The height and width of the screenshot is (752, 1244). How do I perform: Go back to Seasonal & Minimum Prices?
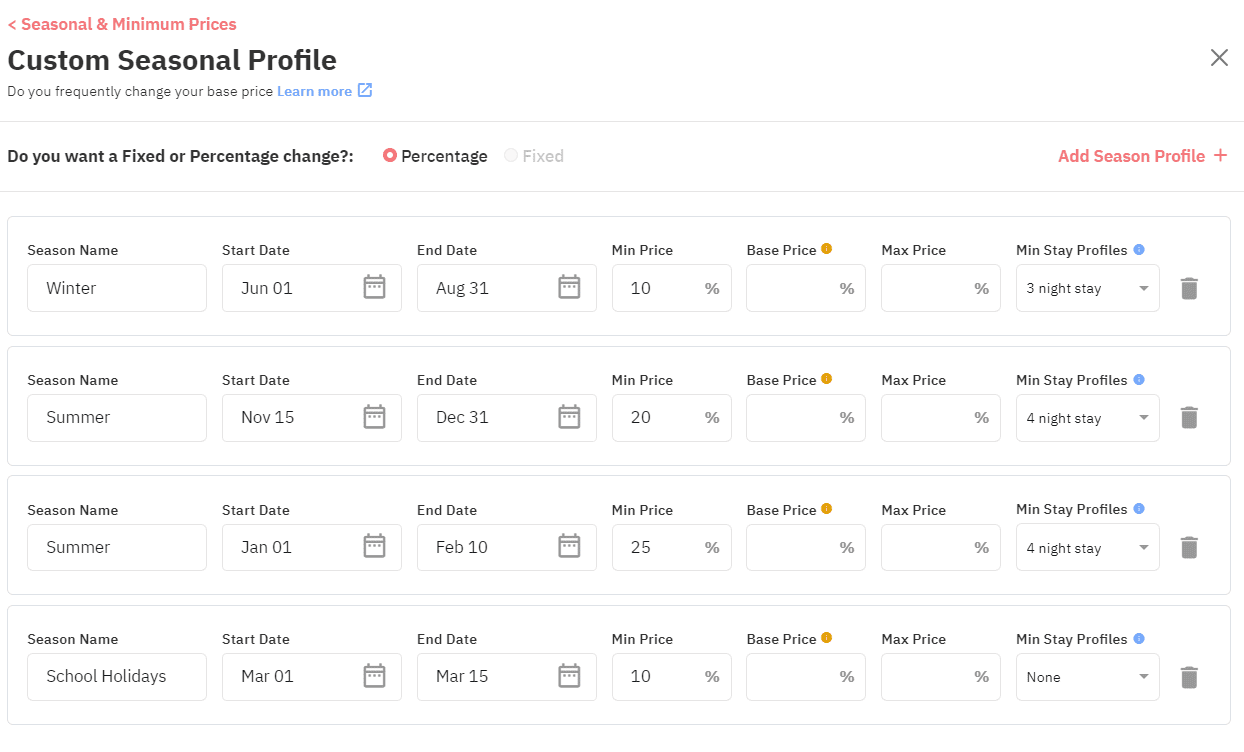[x=122, y=24]
